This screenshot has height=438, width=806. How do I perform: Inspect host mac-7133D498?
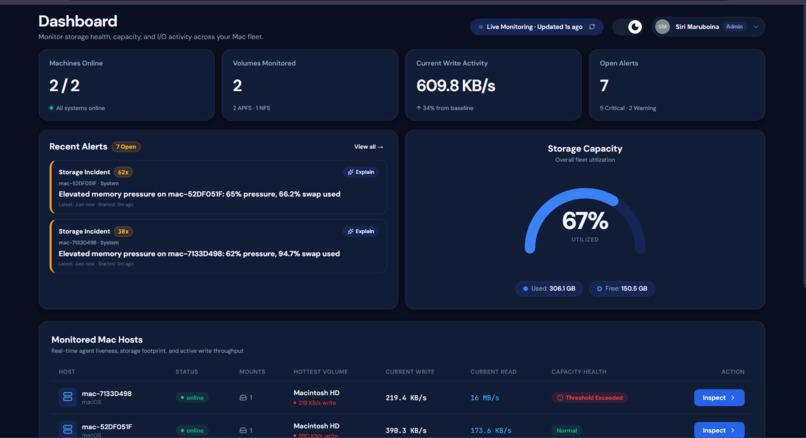[x=719, y=398]
